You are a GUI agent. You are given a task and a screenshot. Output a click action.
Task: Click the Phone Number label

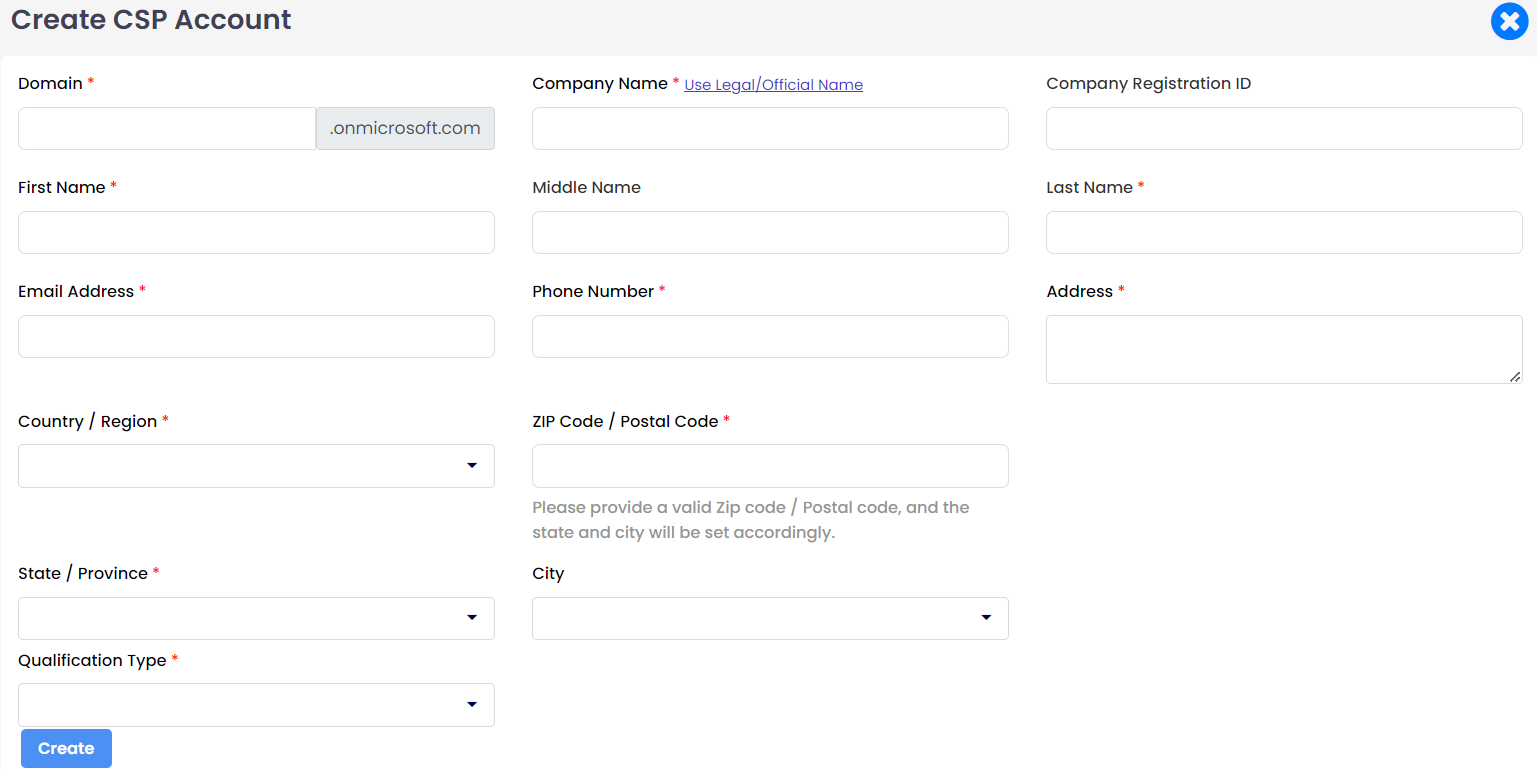593,292
